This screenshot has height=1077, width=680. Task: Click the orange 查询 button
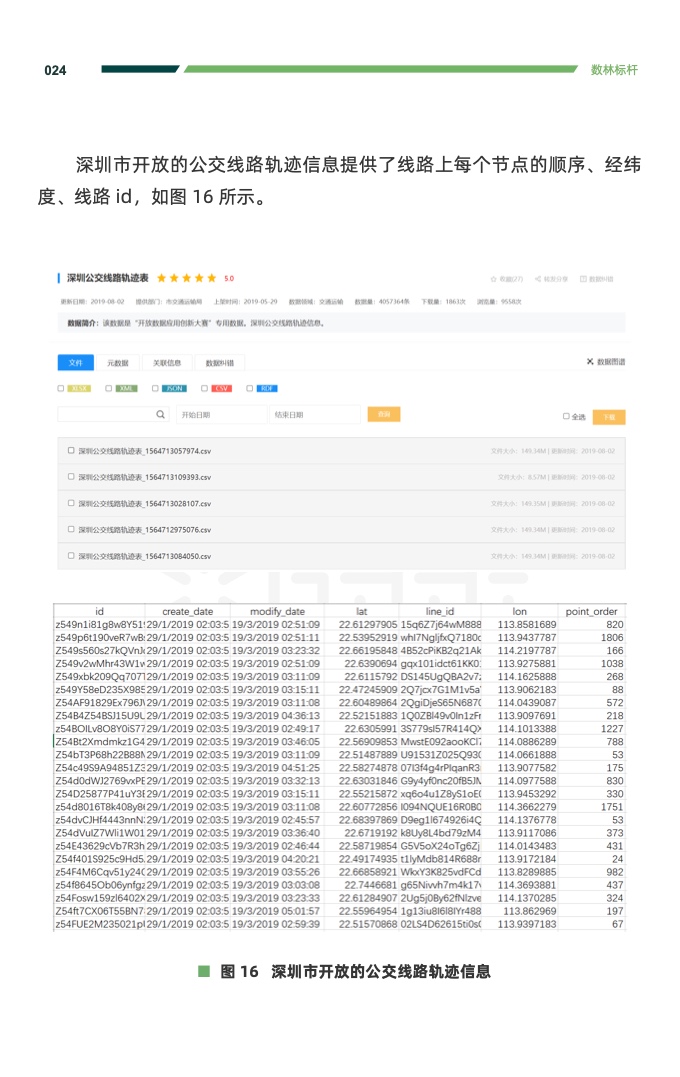(x=383, y=414)
